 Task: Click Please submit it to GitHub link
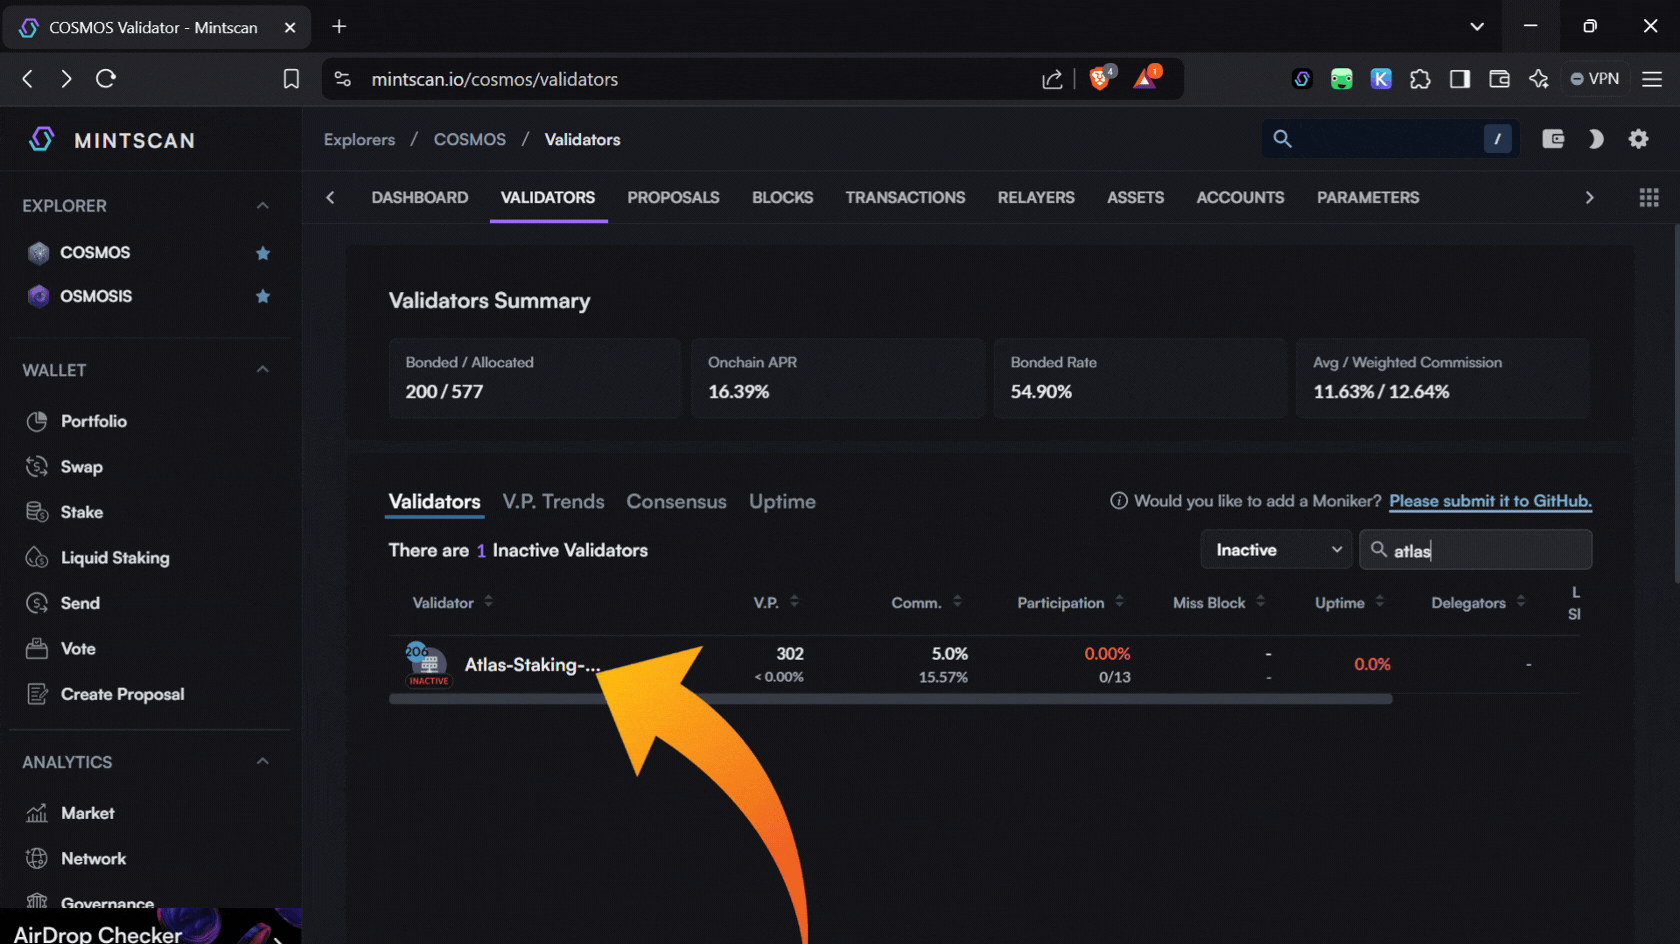[1489, 501]
